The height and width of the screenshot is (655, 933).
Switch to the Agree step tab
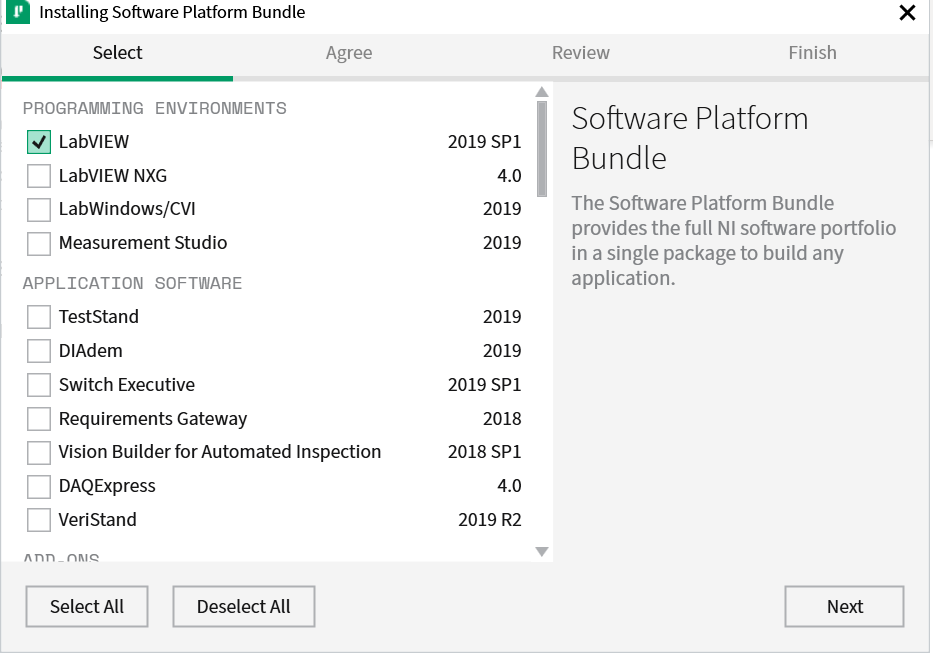pyautogui.click(x=349, y=53)
